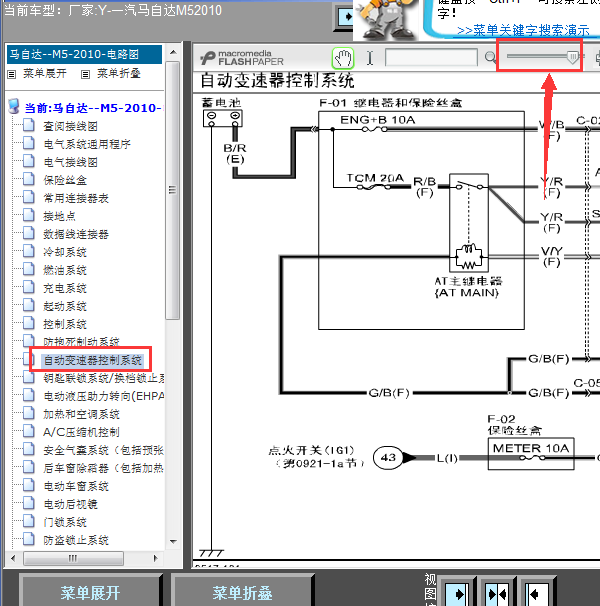The height and width of the screenshot is (606, 600).
Task: Open A/C压缩机控制 tree entry
Action: coord(81,432)
